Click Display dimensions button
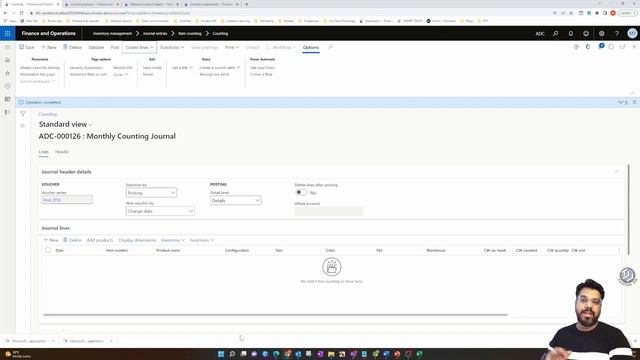640x360 pixels. [x=137, y=240]
